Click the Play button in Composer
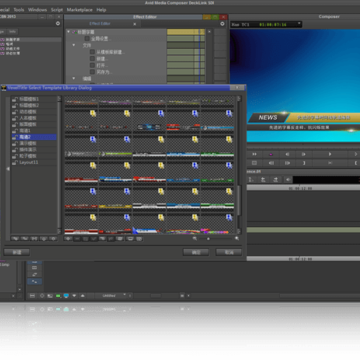Viewport: 360px width, 360px height. [330, 154]
